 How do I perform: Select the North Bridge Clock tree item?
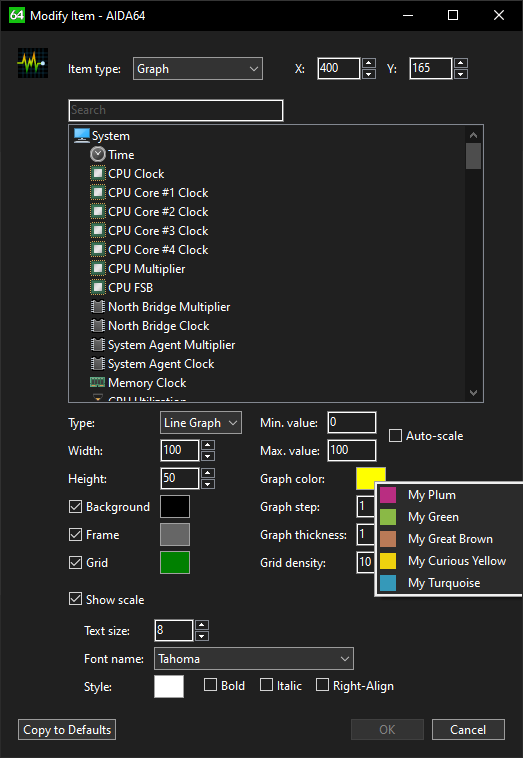(159, 326)
